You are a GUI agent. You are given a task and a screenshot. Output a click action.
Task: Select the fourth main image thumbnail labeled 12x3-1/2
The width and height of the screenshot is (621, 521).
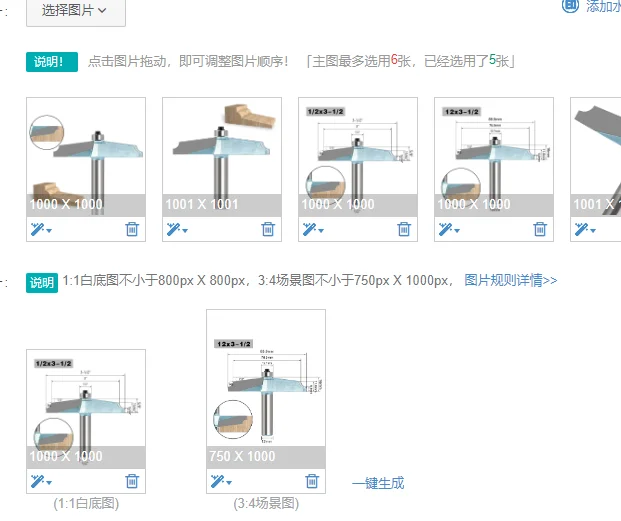(494, 157)
